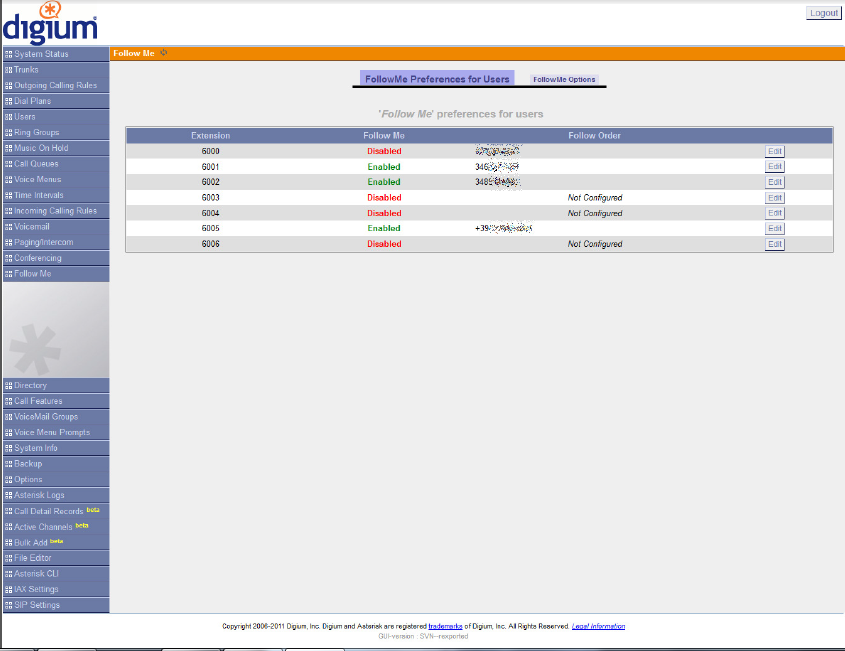Select extension 6005 cell

210,228
